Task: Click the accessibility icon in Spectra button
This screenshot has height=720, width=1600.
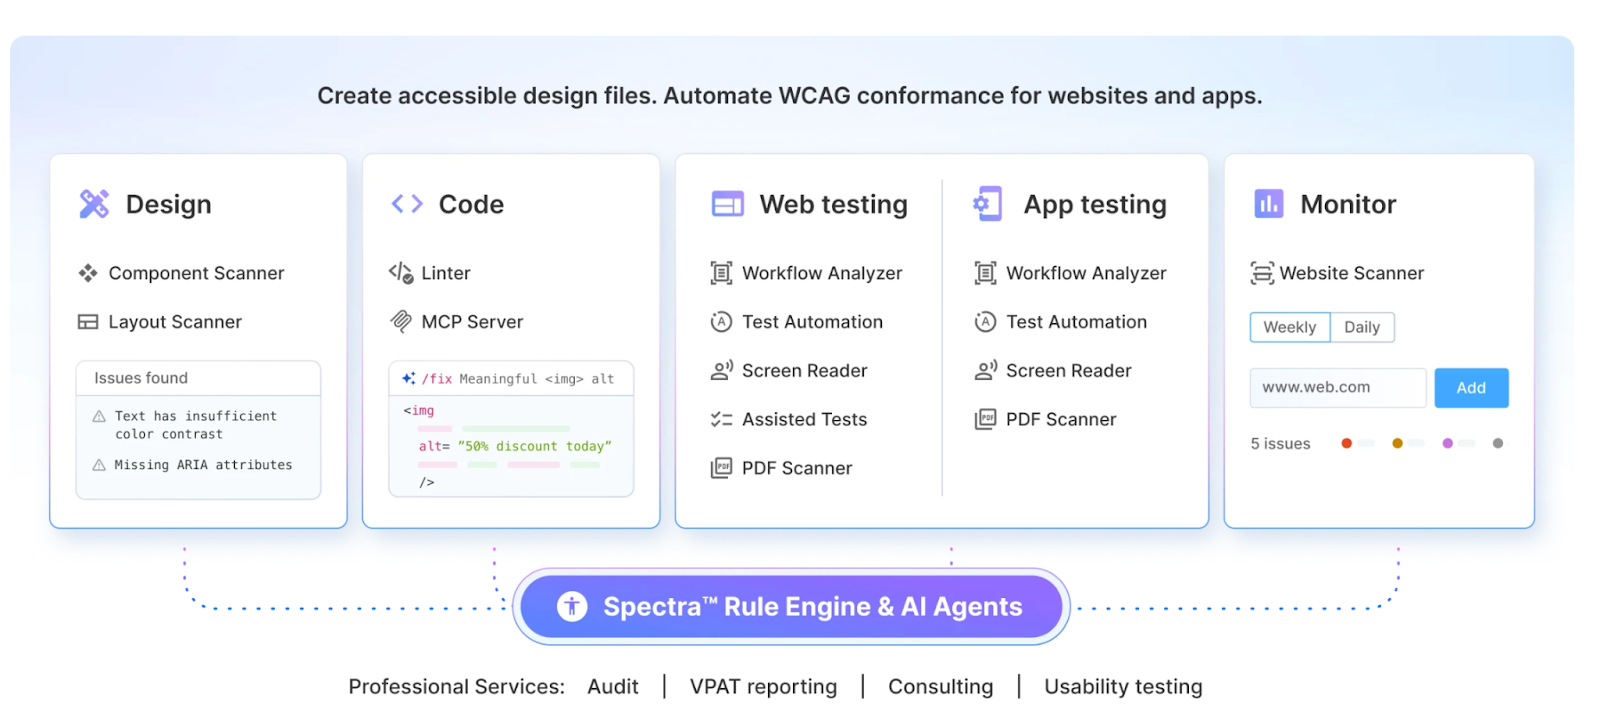Action: tap(572, 606)
